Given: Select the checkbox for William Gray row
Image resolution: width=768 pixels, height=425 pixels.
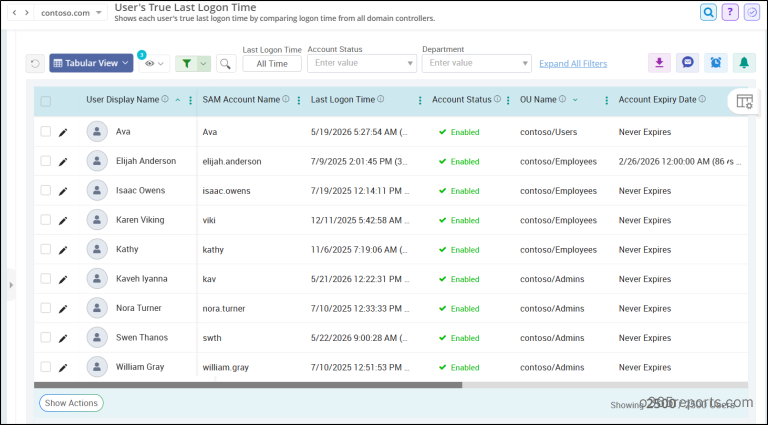Looking at the screenshot, I should pos(46,366).
